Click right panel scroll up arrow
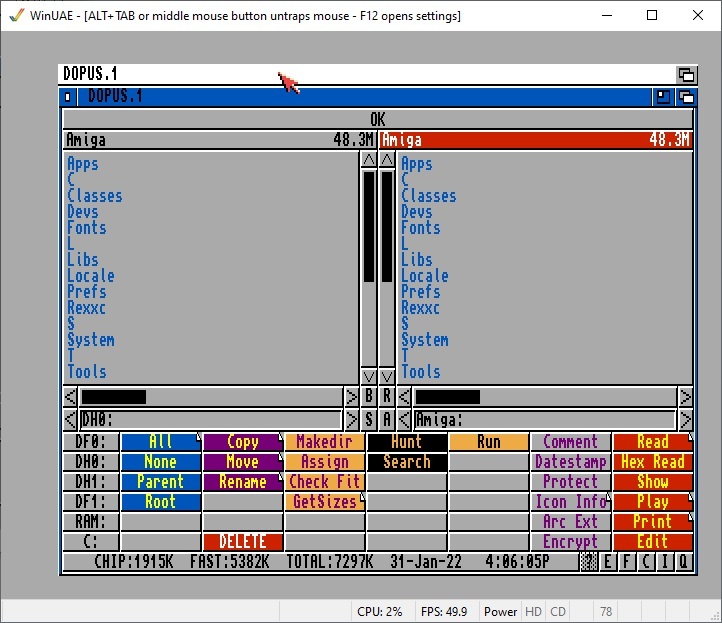The image size is (722, 623). [x=387, y=159]
